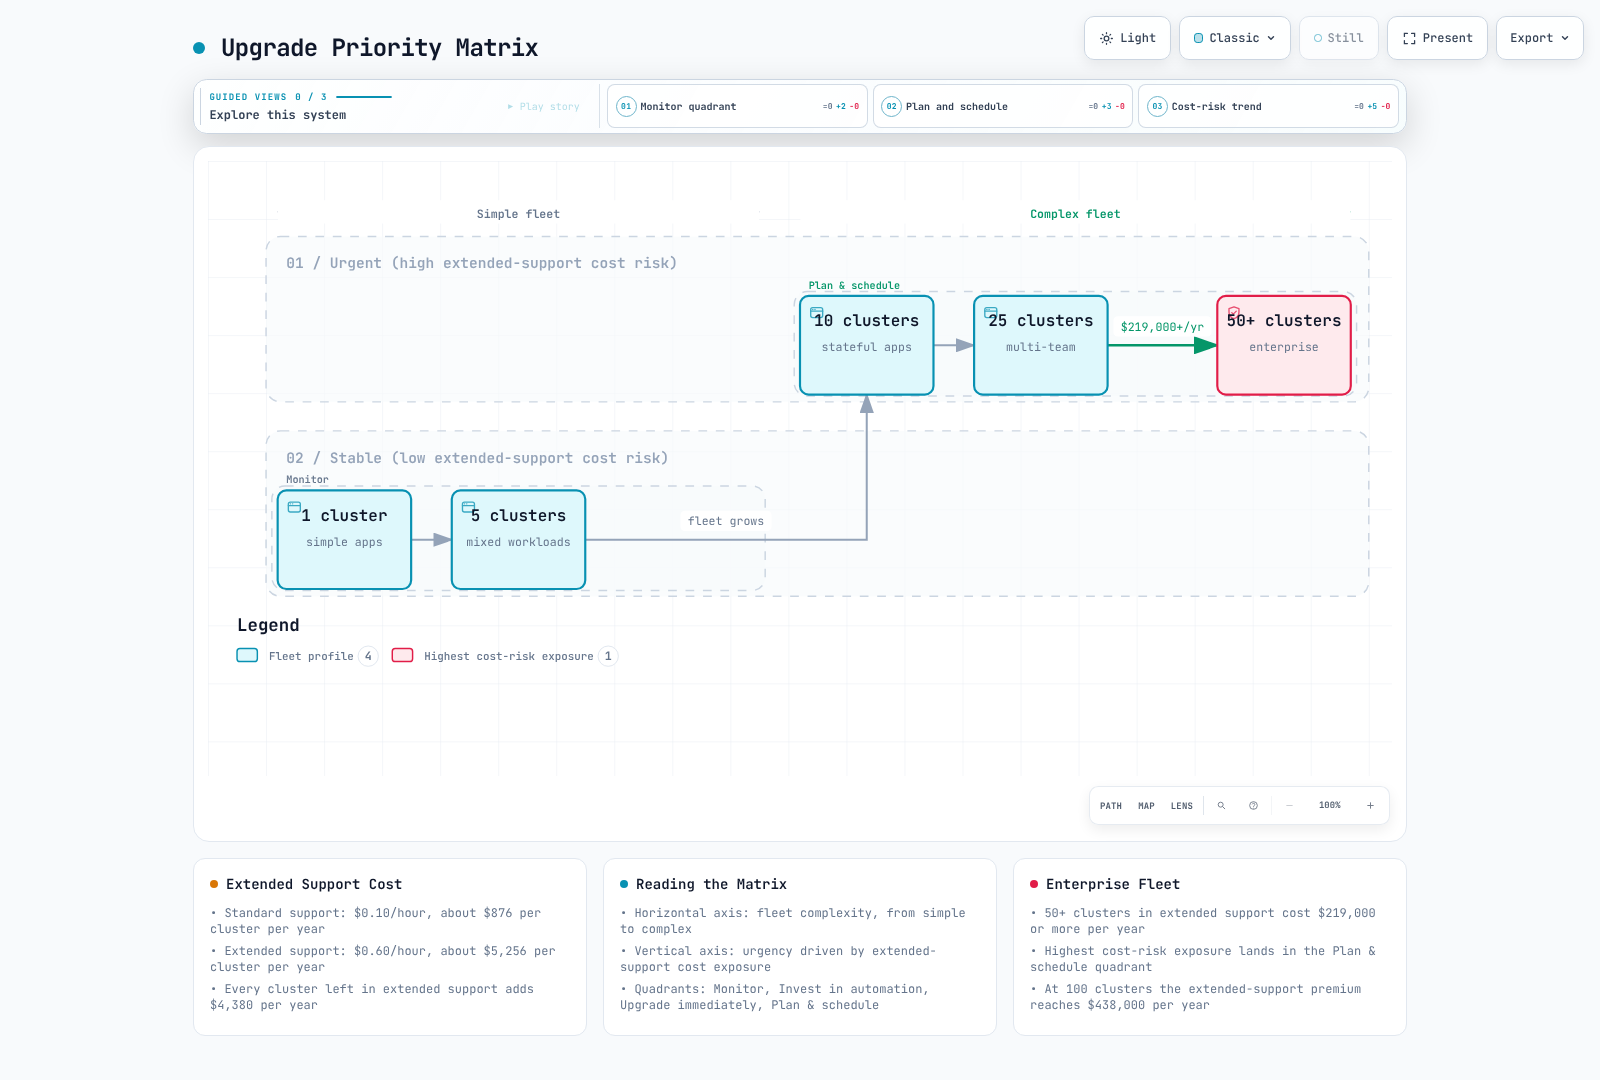This screenshot has height=1080, width=1600.
Task: Select the 25 clusters multi-team node
Action: [x=1041, y=345]
